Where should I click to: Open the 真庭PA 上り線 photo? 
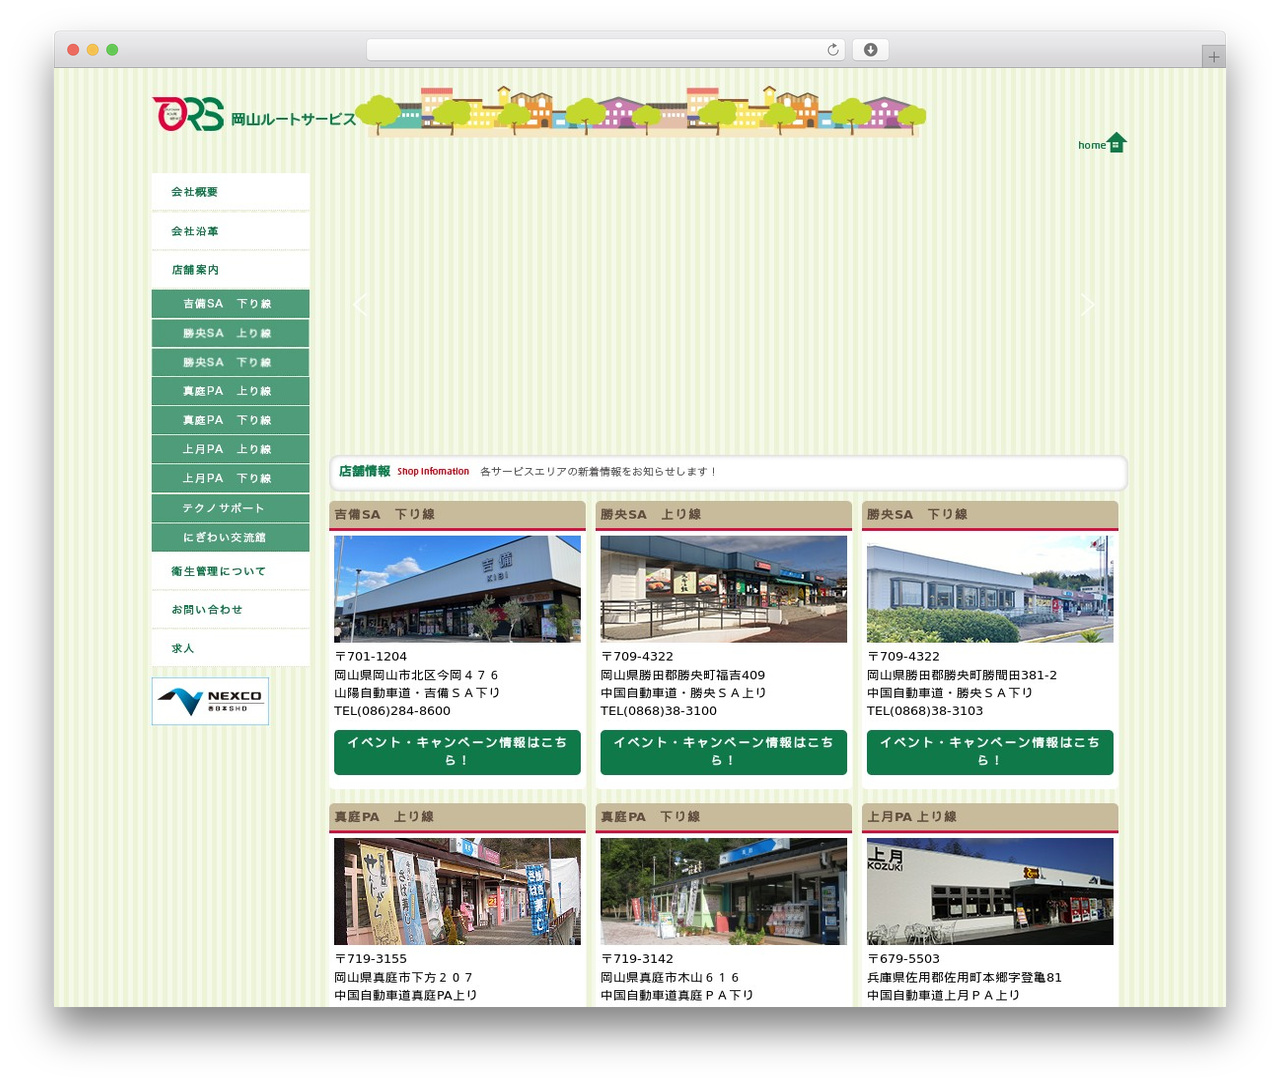pos(457,892)
